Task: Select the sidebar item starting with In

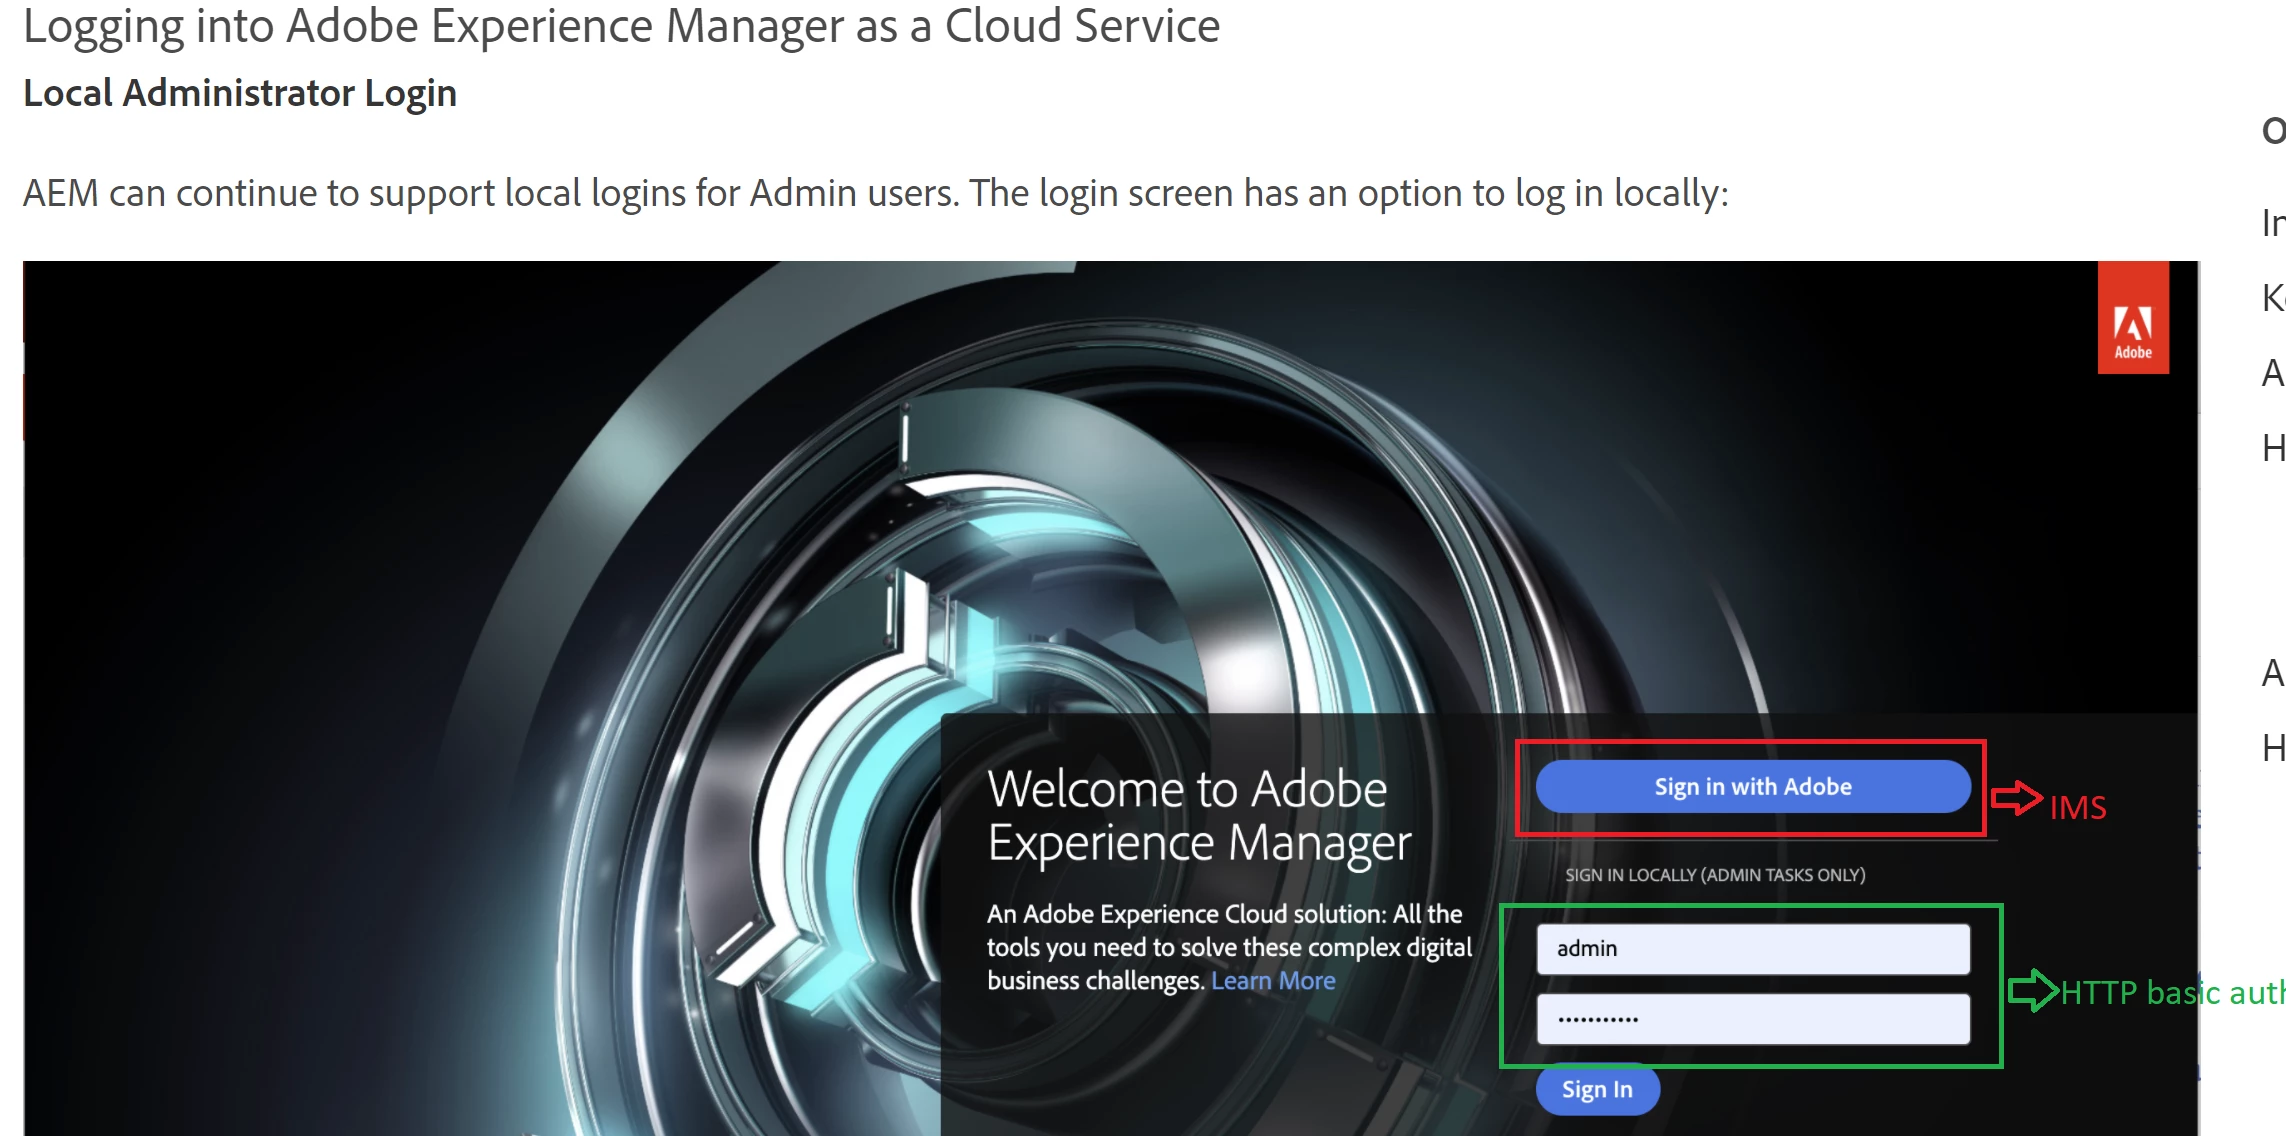Action: [2272, 223]
